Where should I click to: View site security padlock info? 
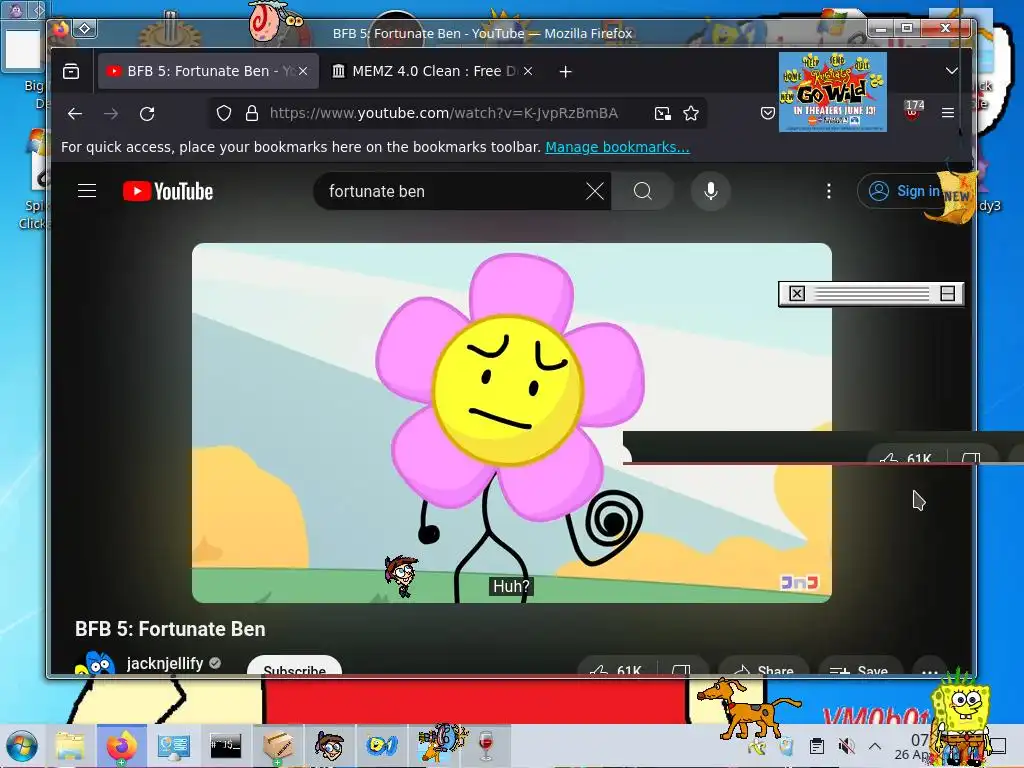(251, 114)
